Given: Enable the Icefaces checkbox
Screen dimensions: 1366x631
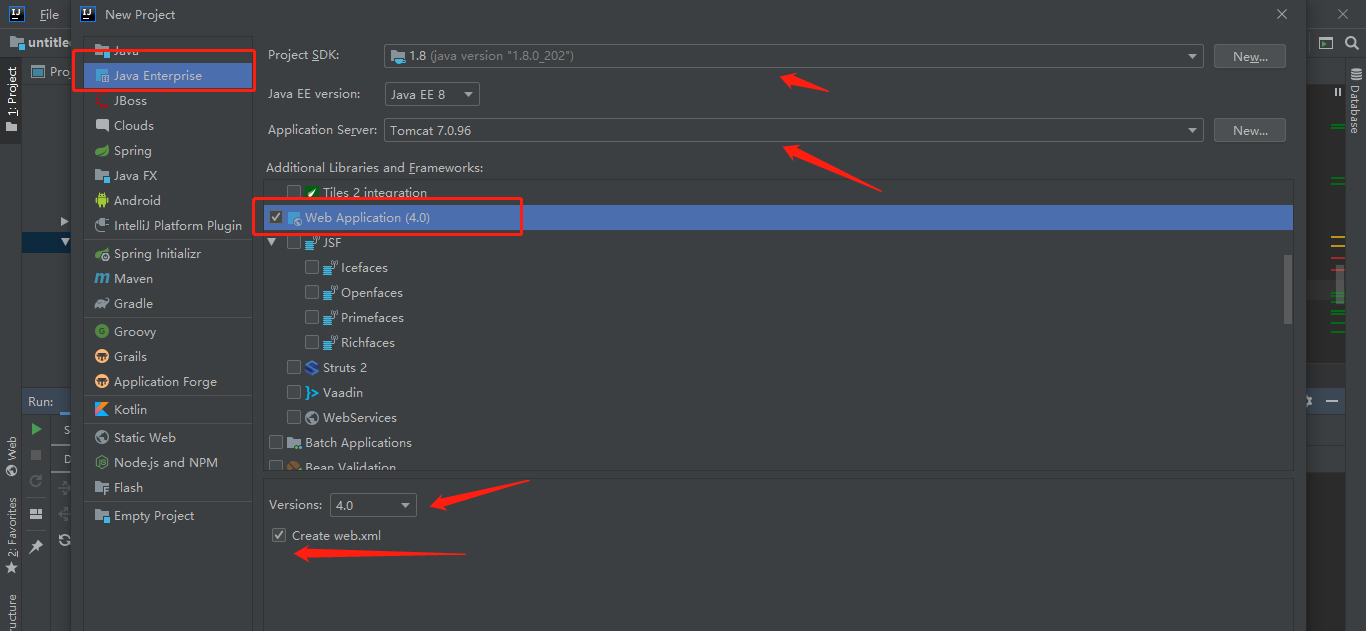Looking at the screenshot, I should pyautogui.click(x=312, y=267).
